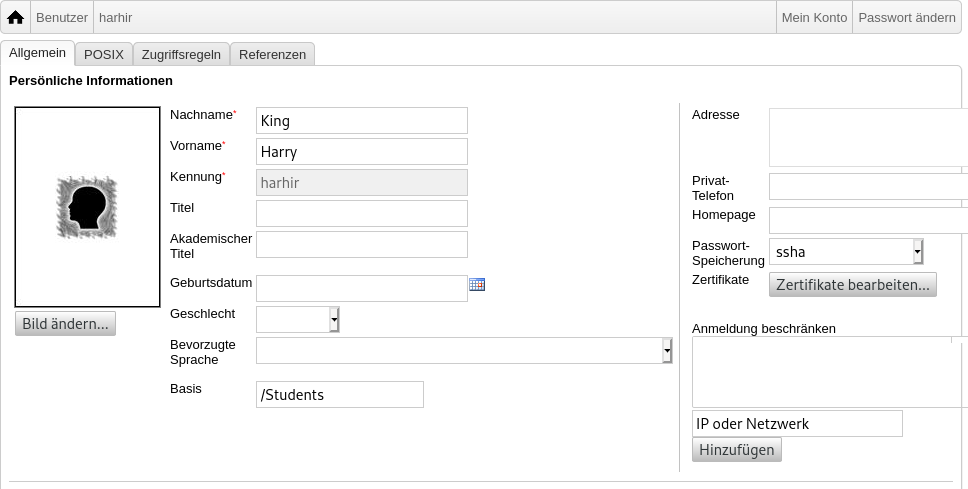Click the Basis field showing /Students
The image size is (968, 489).
[340, 395]
